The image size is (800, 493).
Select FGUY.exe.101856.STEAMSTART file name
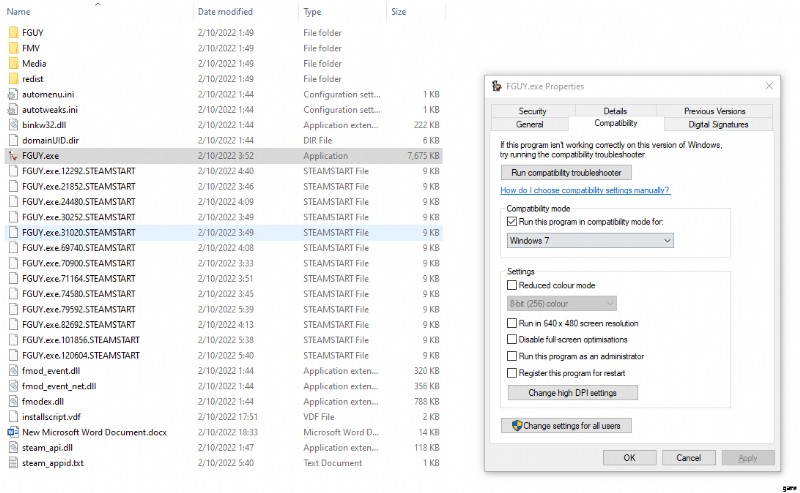tap(81, 340)
